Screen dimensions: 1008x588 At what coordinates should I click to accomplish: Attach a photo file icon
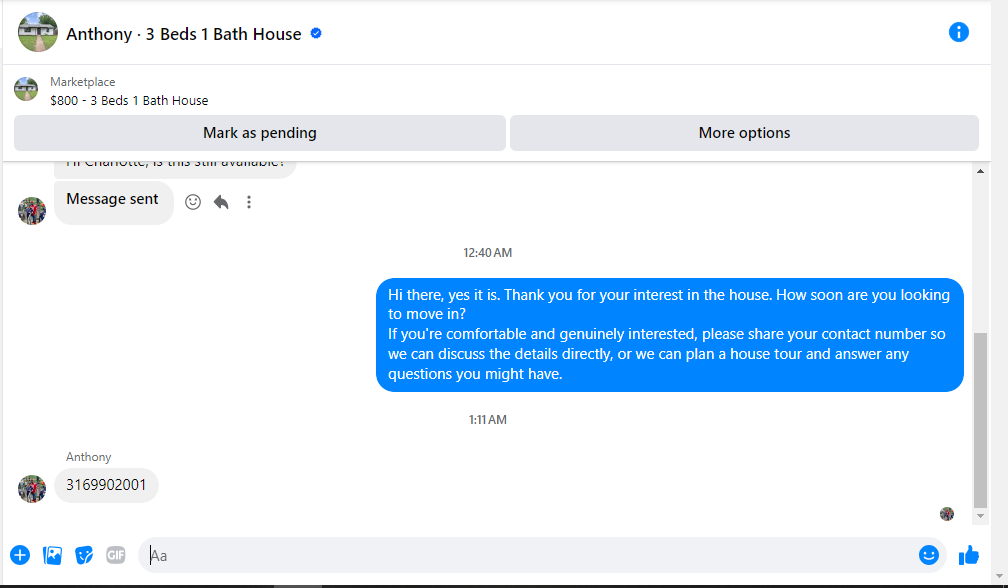coord(52,555)
